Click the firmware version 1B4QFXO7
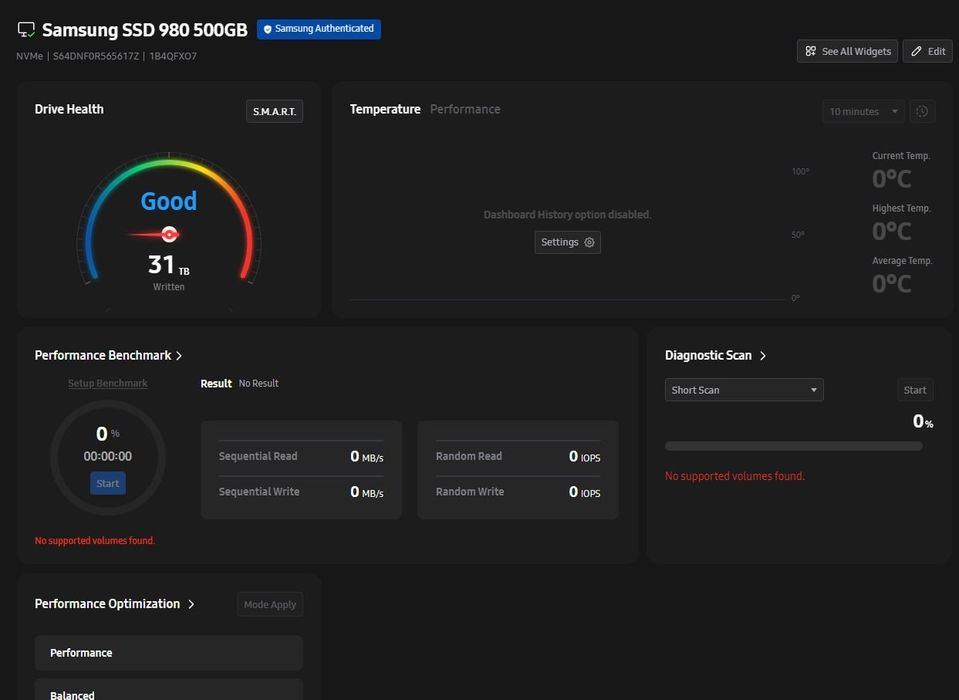The height and width of the screenshot is (700, 959). (173, 56)
